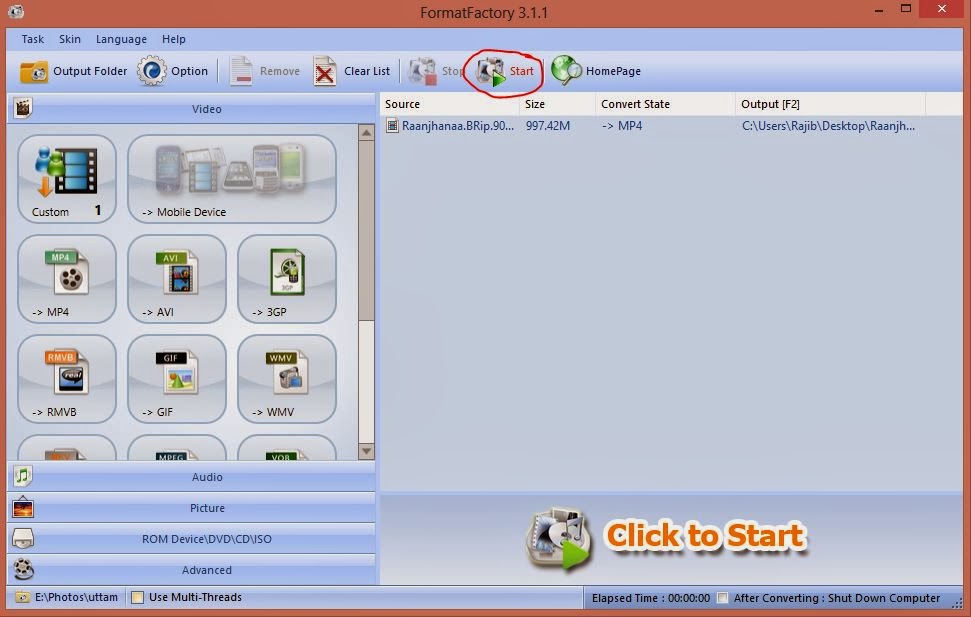Expand the ROM Device\DVD\CD\ISO panel
The height and width of the screenshot is (617, 971).
(191, 539)
